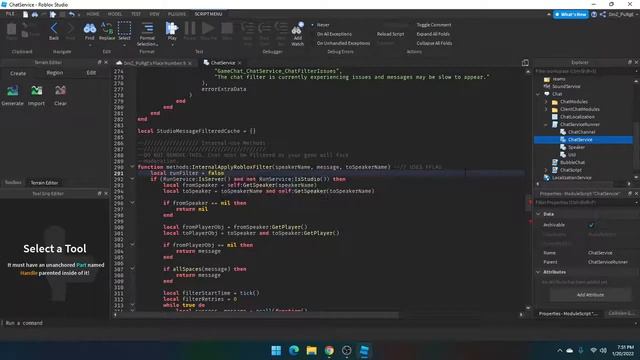Click the share icon near the username
Screen dimensions: 640x360
(603, 14)
